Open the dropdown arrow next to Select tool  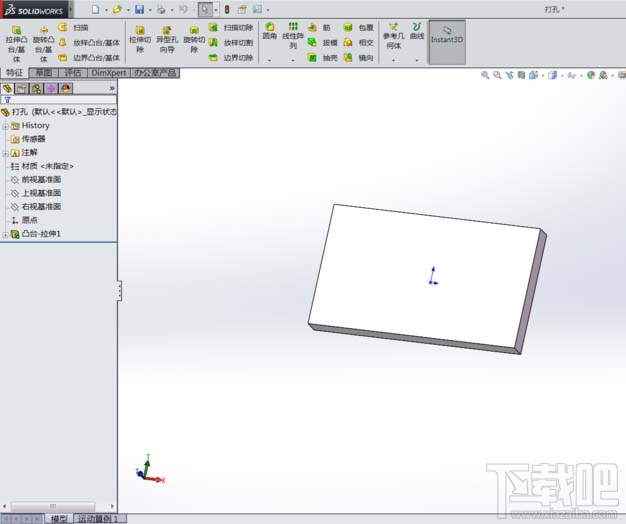pyautogui.click(x=216, y=10)
